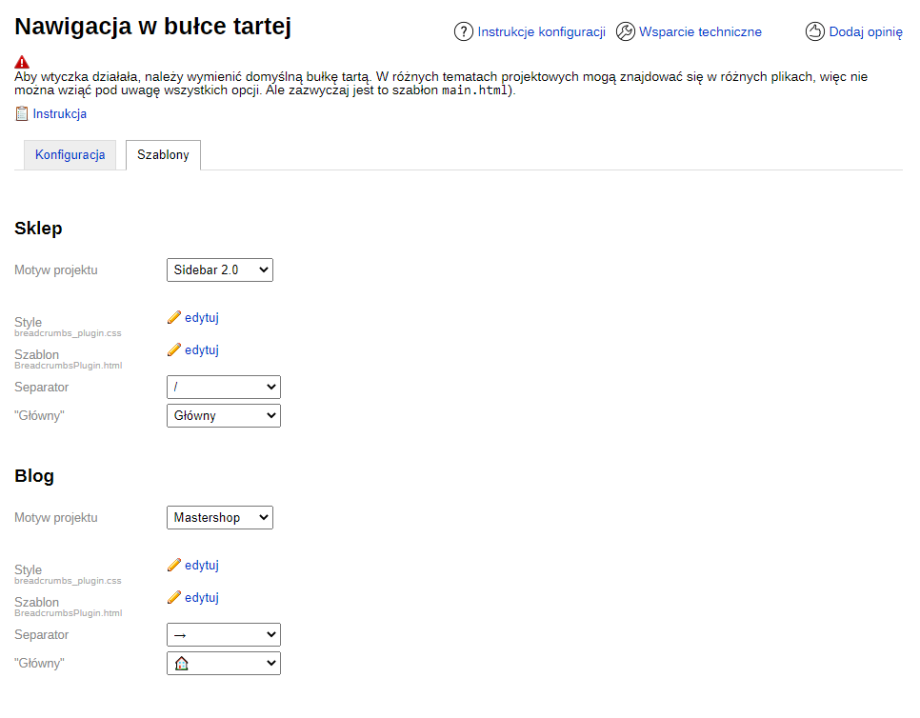920x718 pixels.
Task: Expand the Blog "Główny" dropdown with house icon
Action: (x=223, y=663)
